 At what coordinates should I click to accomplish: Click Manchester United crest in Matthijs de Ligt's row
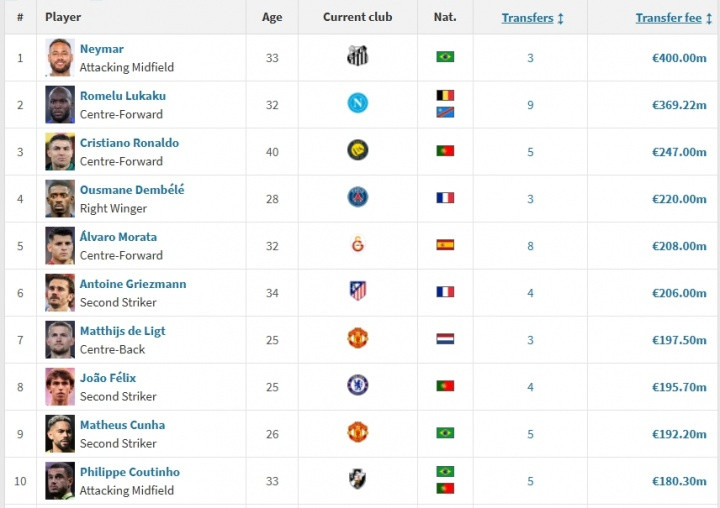(357, 338)
